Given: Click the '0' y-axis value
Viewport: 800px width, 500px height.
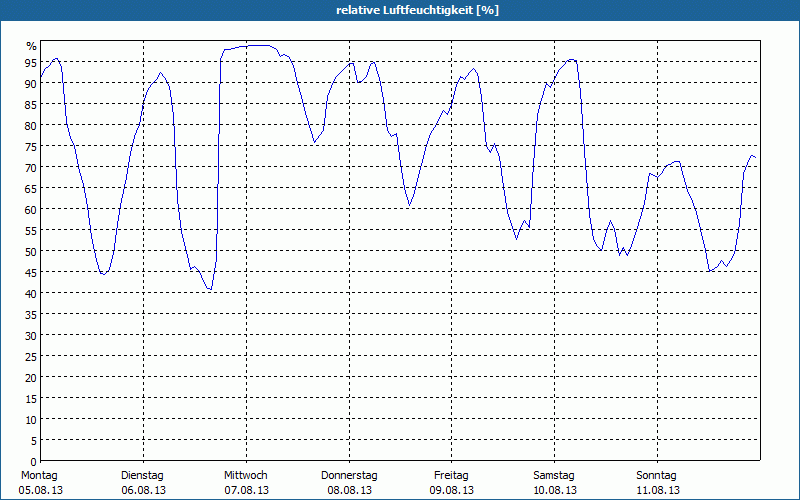Looking at the screenshot, I should pyautogui.click(x=34, y=462).
